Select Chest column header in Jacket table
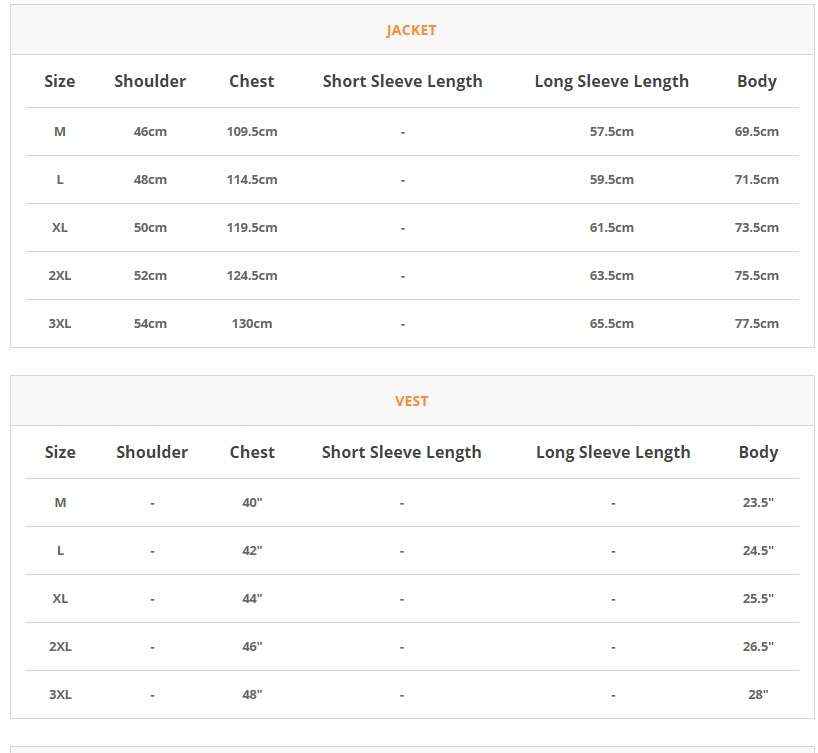Viewport: 818px width, 753px height. tap(251, 81)
